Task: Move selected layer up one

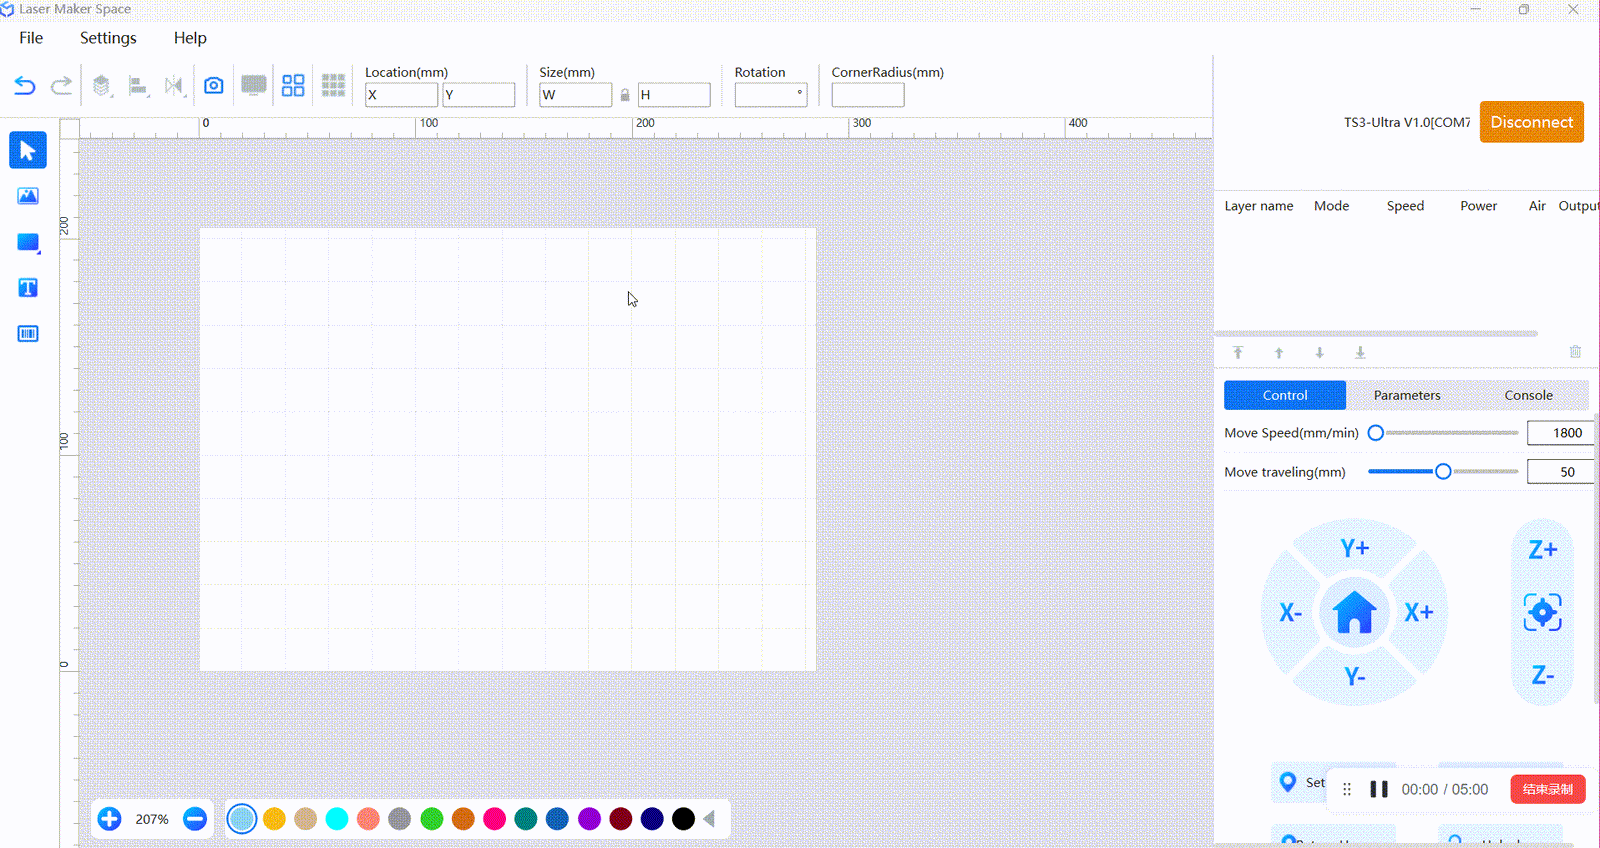Action: (1279, 352)
